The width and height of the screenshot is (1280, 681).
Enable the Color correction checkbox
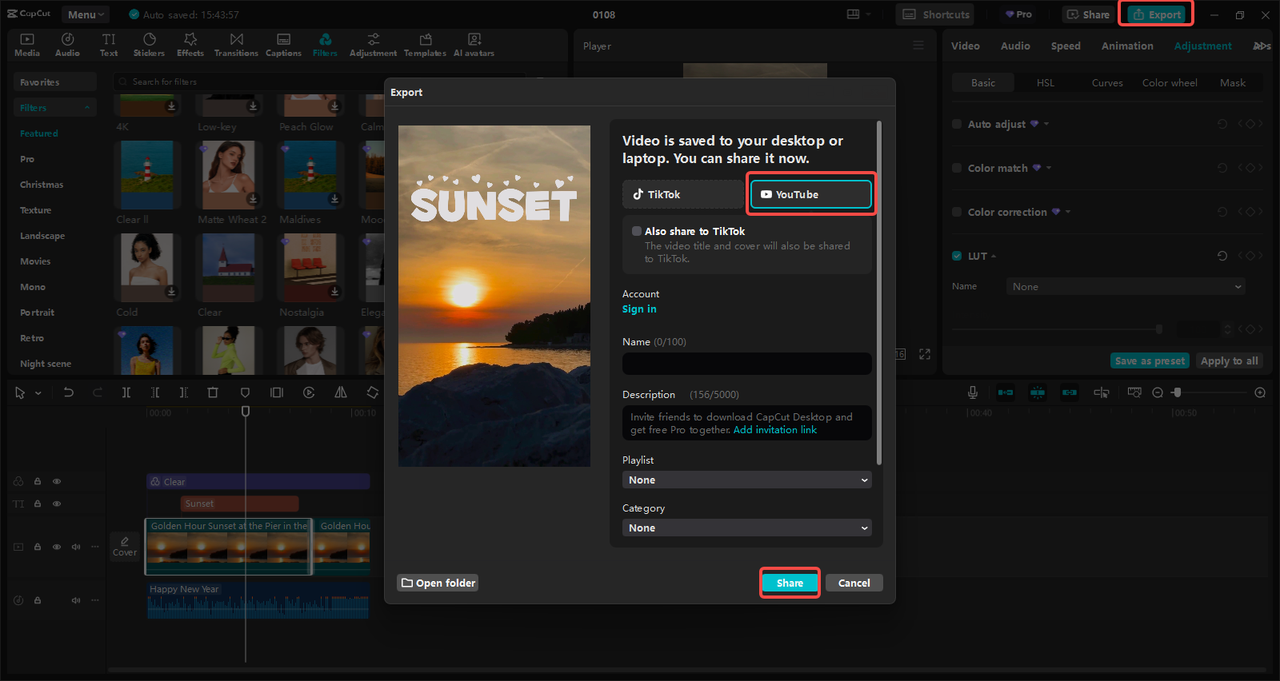tap(957, 212)
